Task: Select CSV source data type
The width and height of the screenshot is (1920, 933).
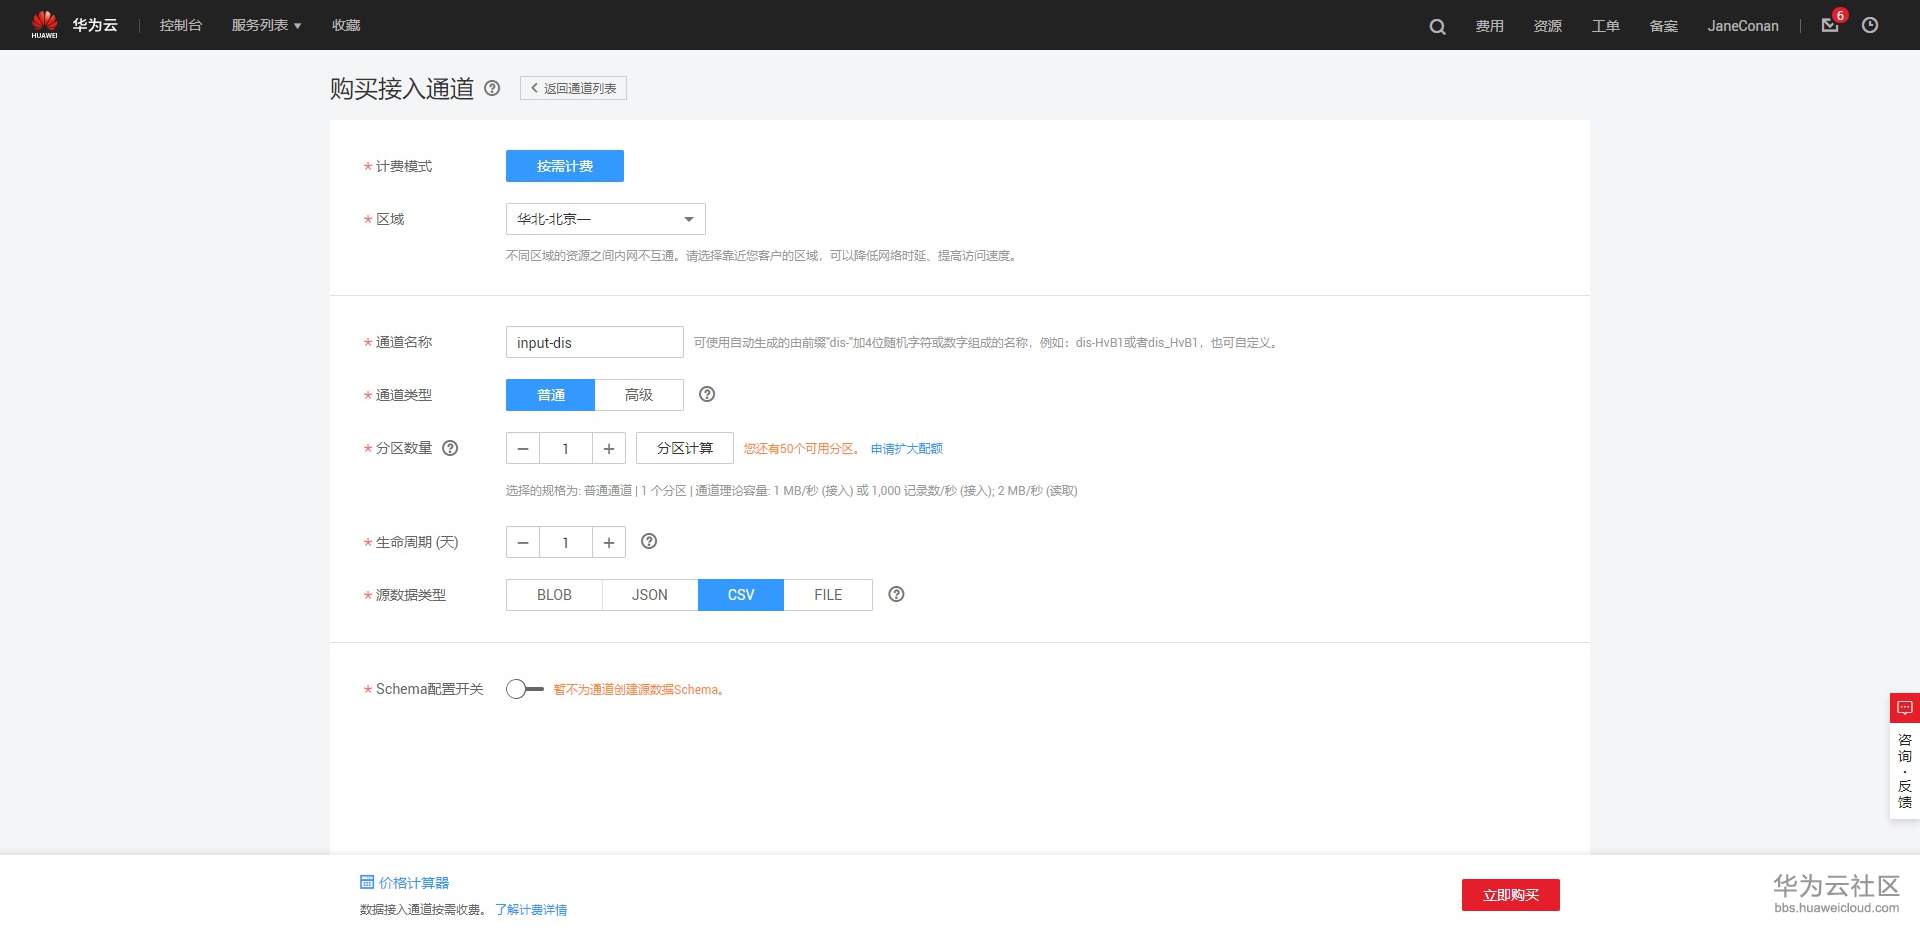Action: [741, 595]
